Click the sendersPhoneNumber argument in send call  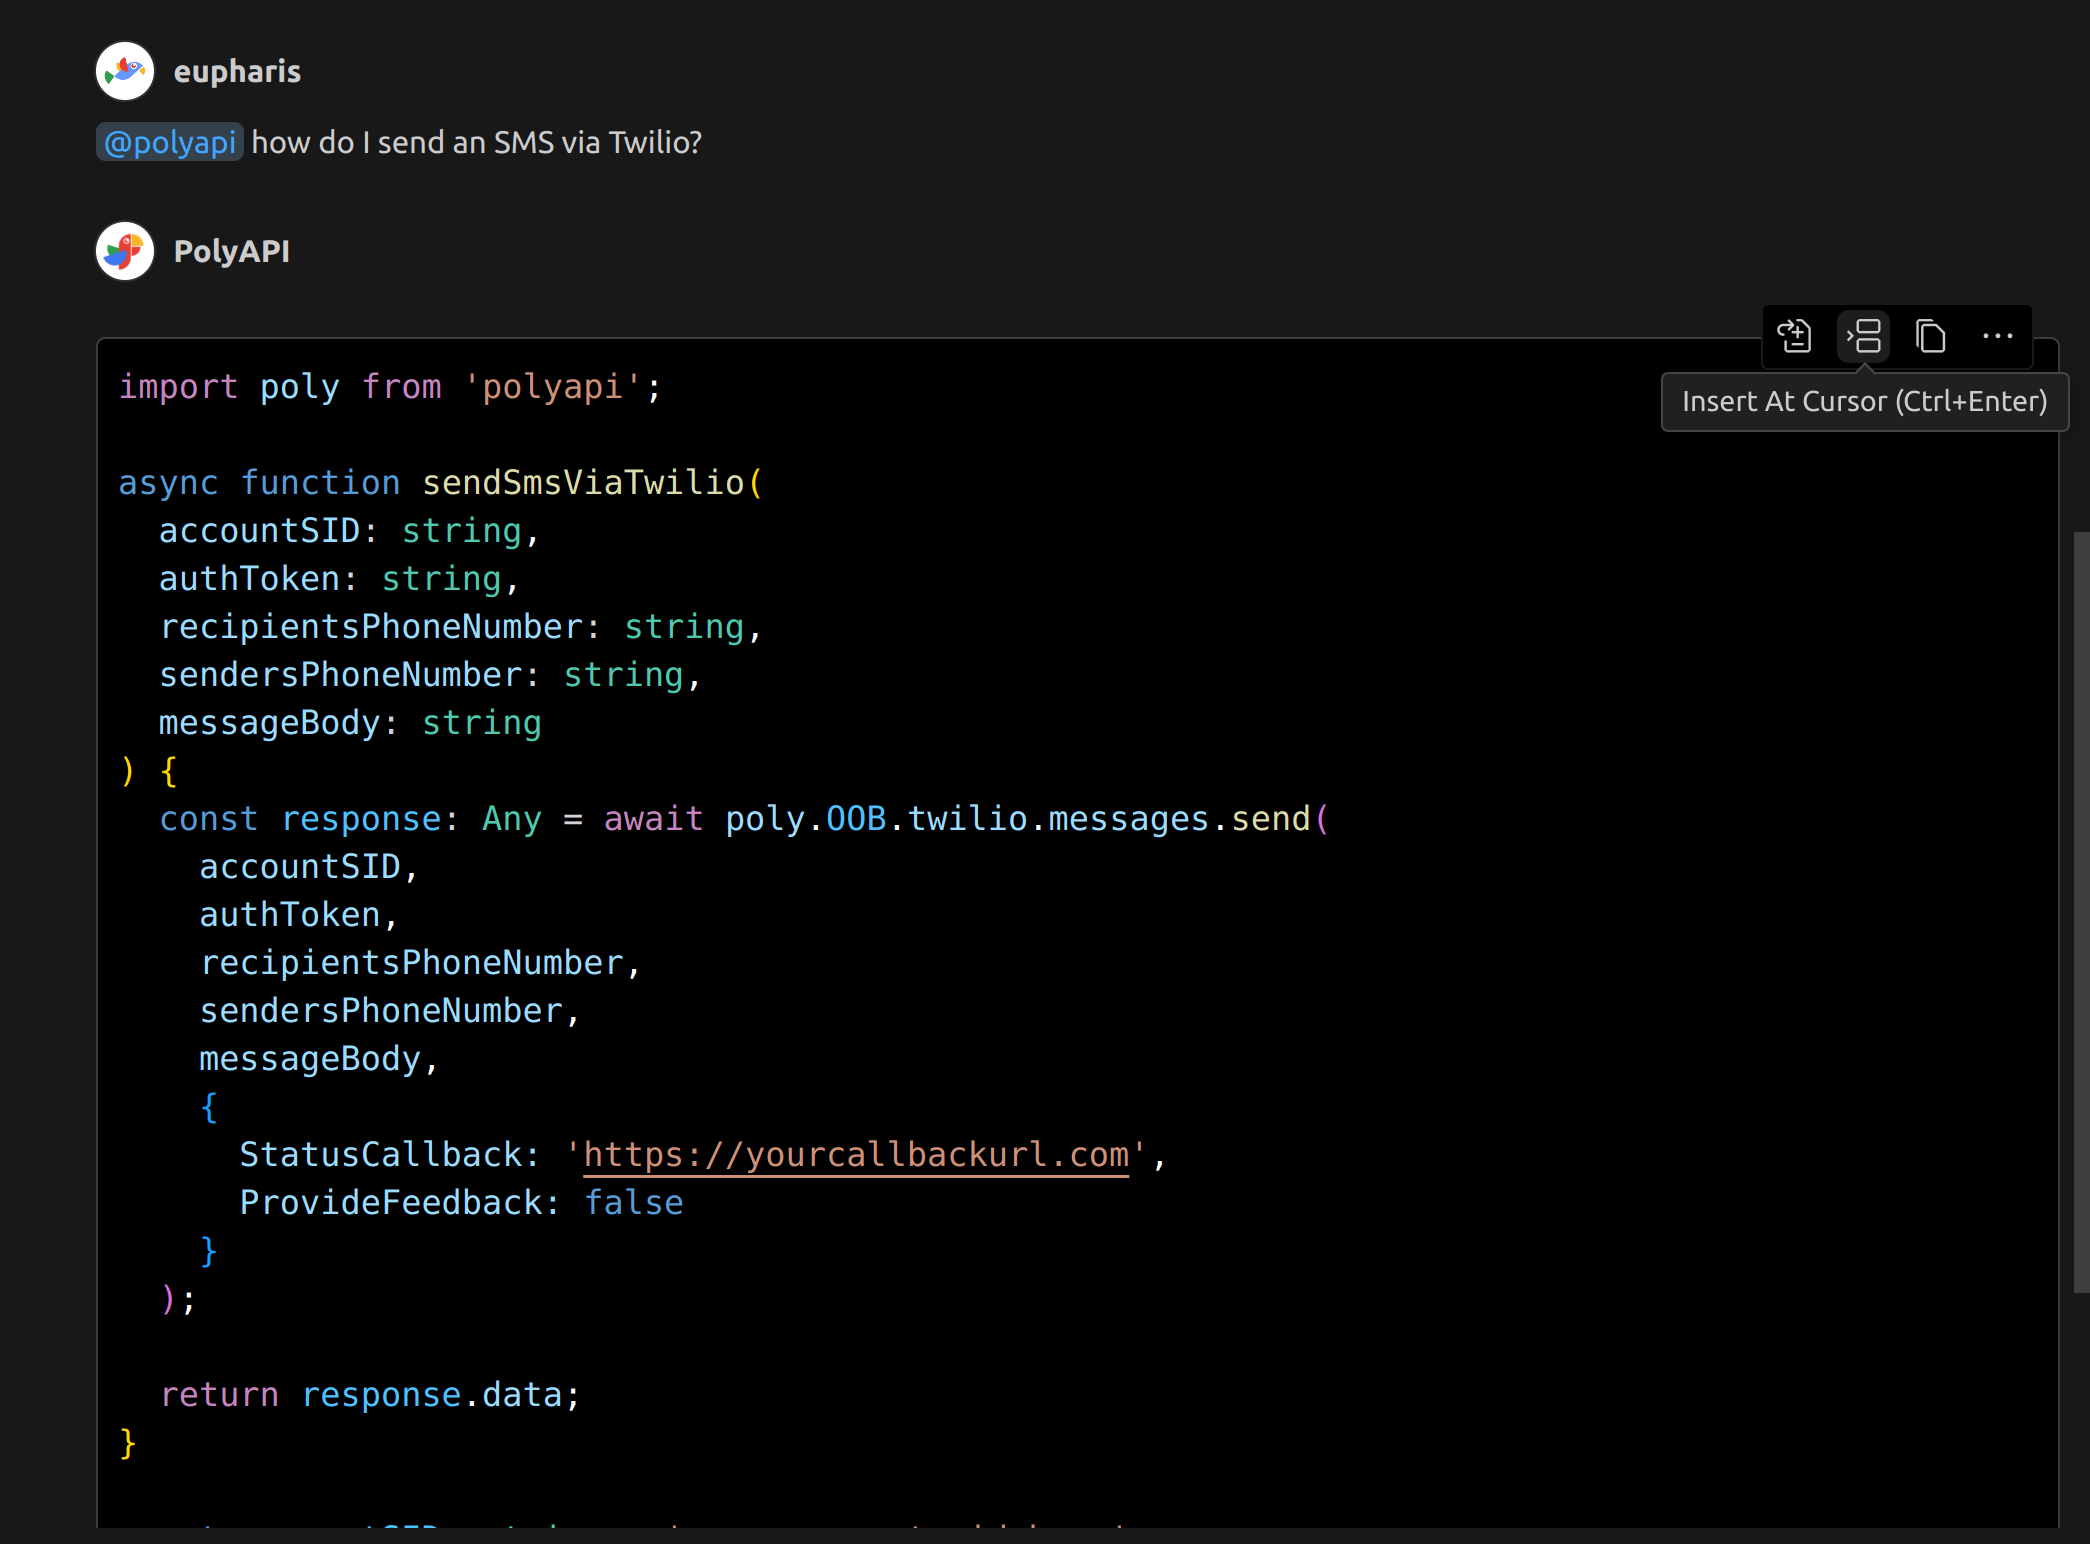(381, 1010)
